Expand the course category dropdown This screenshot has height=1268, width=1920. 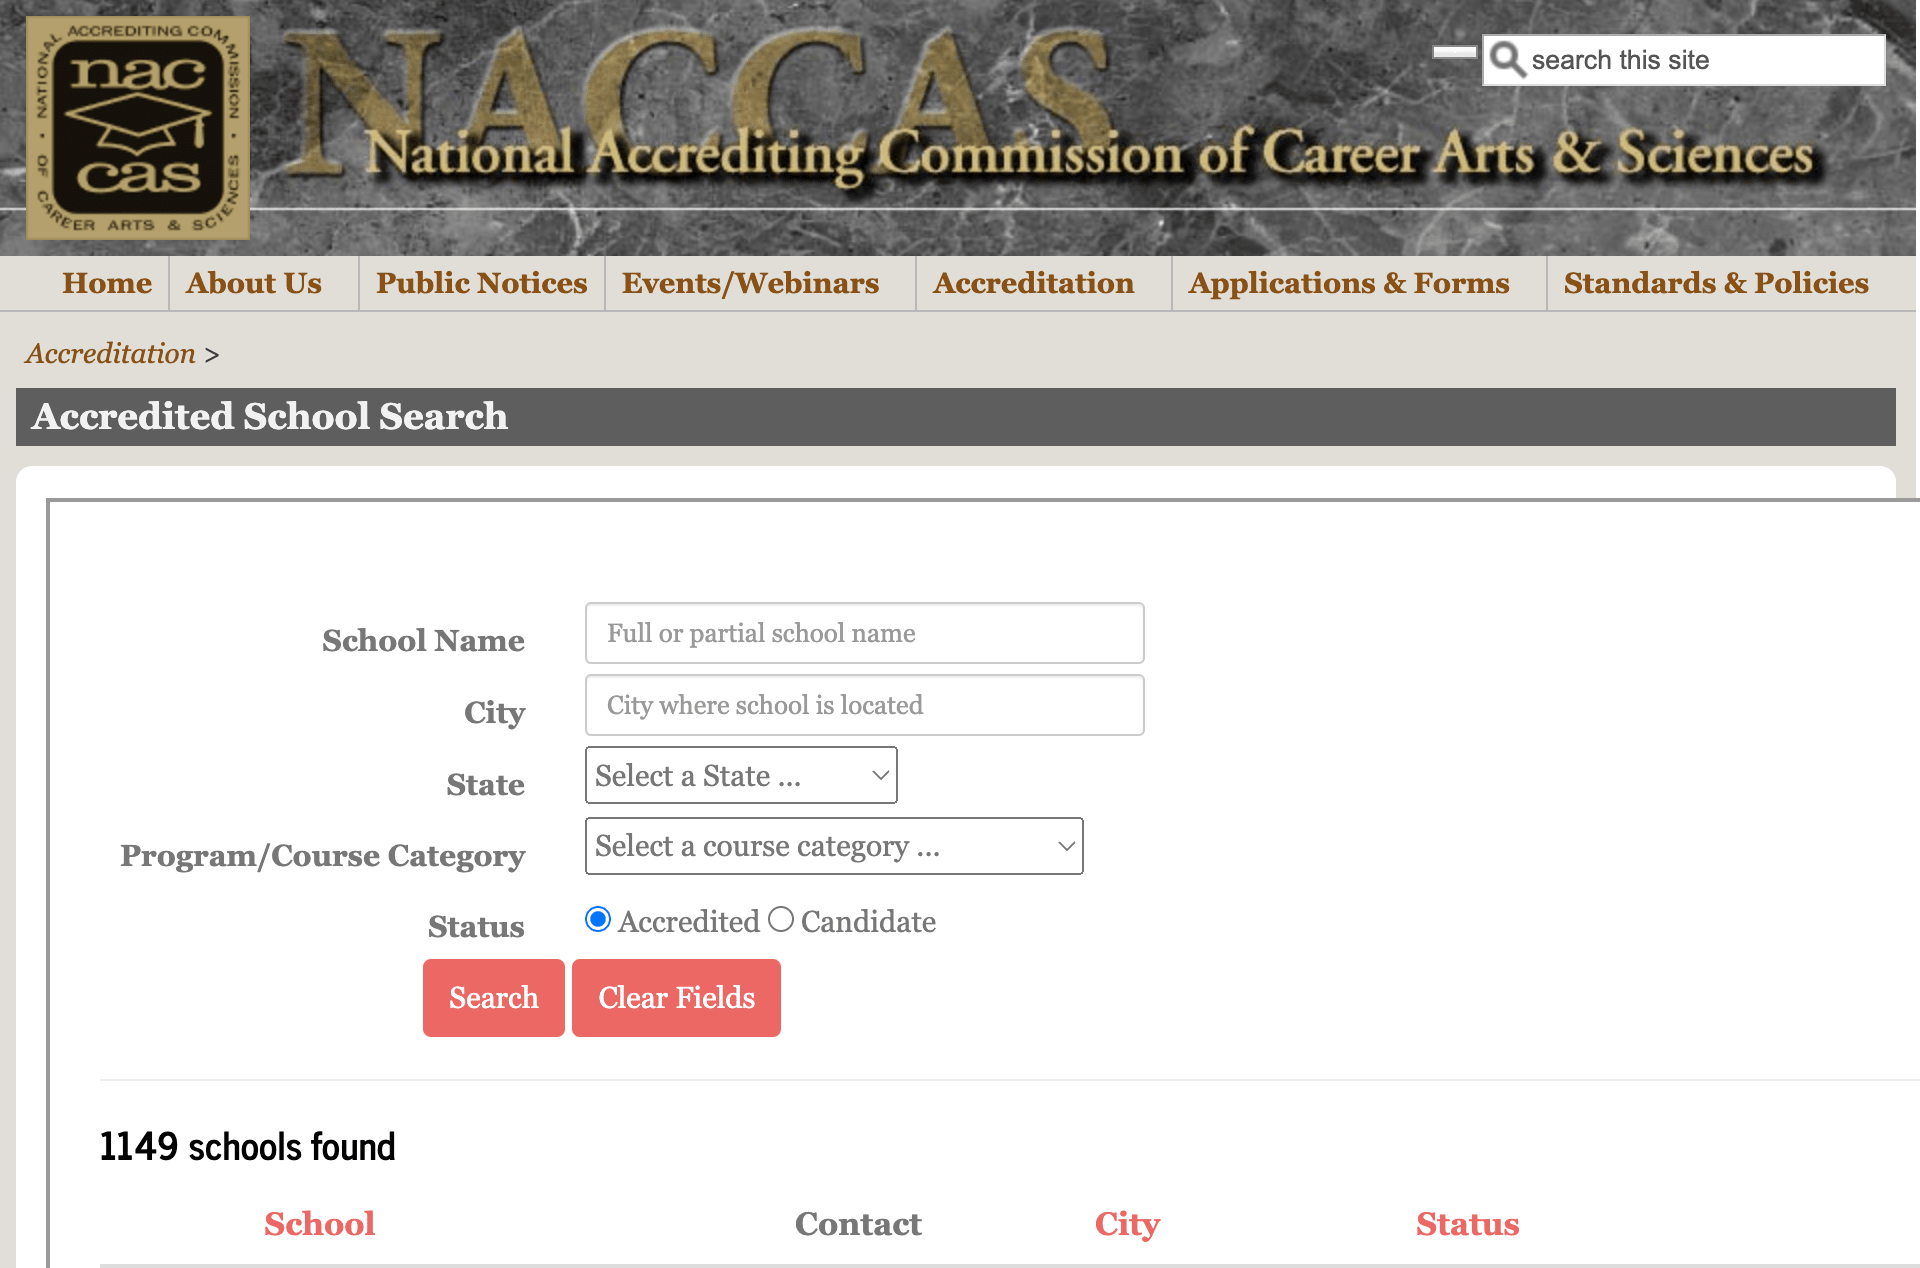point(834,846)
